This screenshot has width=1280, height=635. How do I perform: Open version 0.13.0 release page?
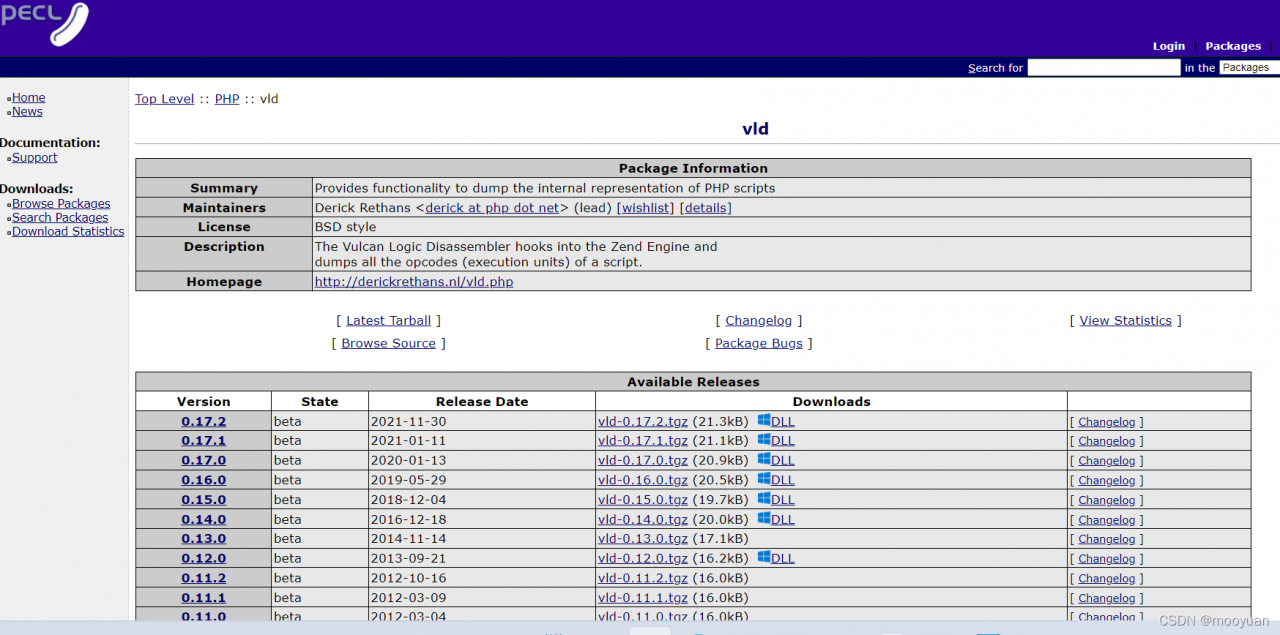coord(203,539)
